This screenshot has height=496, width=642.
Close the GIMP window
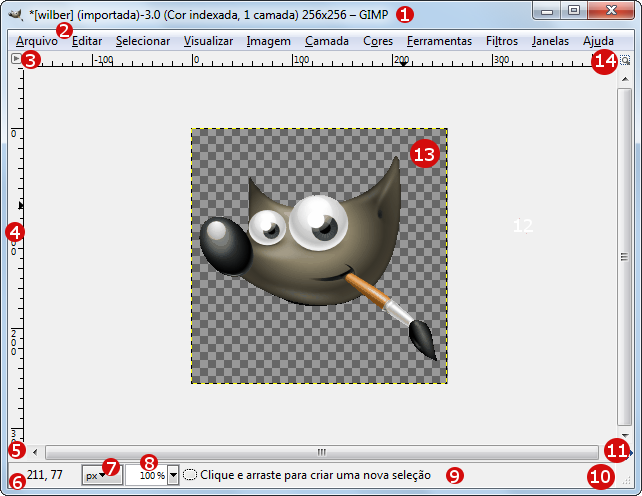[x=611, y=10]
